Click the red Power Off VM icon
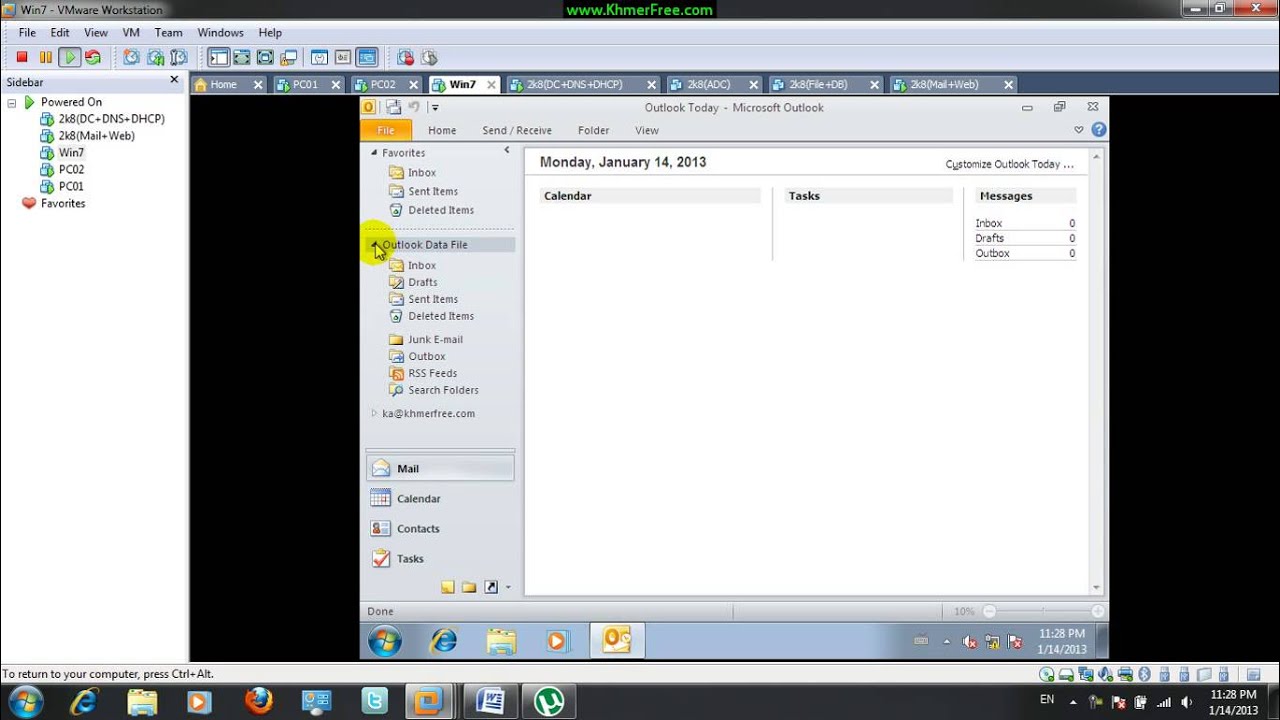 point(22,57)
